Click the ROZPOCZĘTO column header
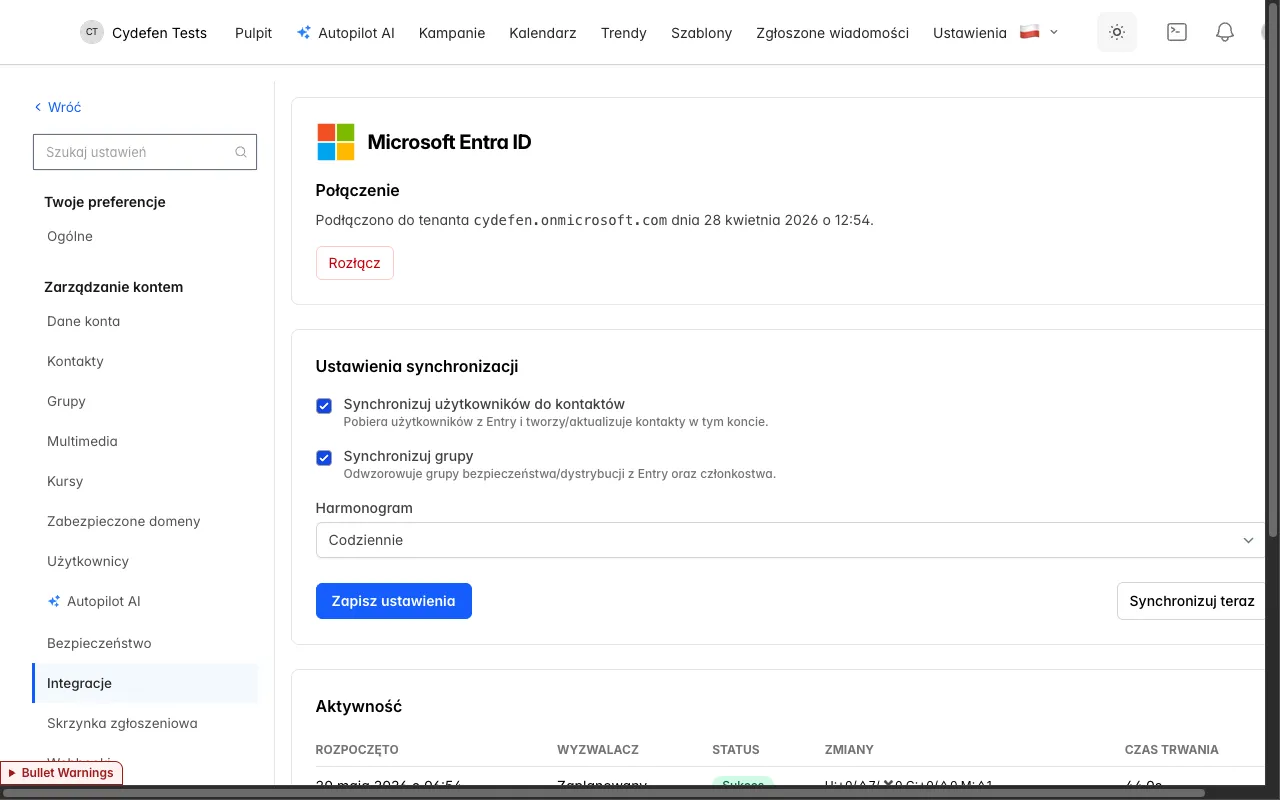The height and width of the screenshot is (800, 1280). tap(357, 749)
